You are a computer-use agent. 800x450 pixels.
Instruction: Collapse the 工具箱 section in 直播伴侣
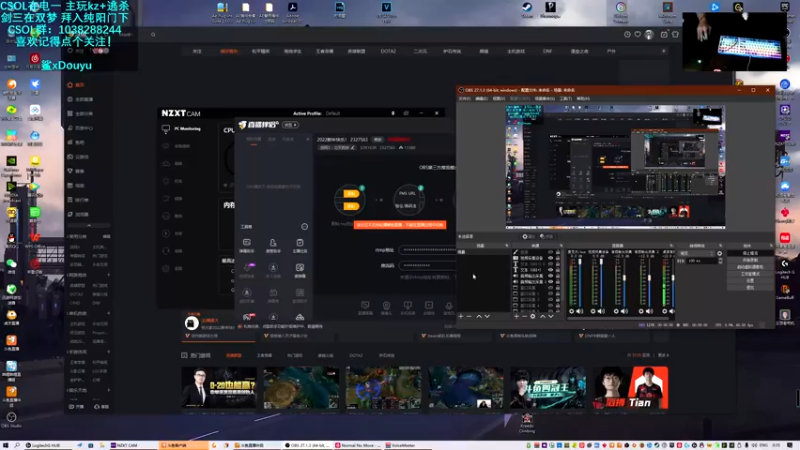[x=304, y=226]
